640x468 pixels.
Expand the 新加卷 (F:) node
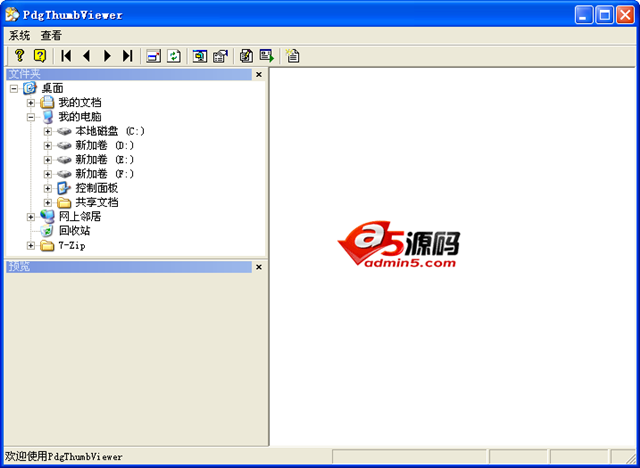(x=47, y=174)
